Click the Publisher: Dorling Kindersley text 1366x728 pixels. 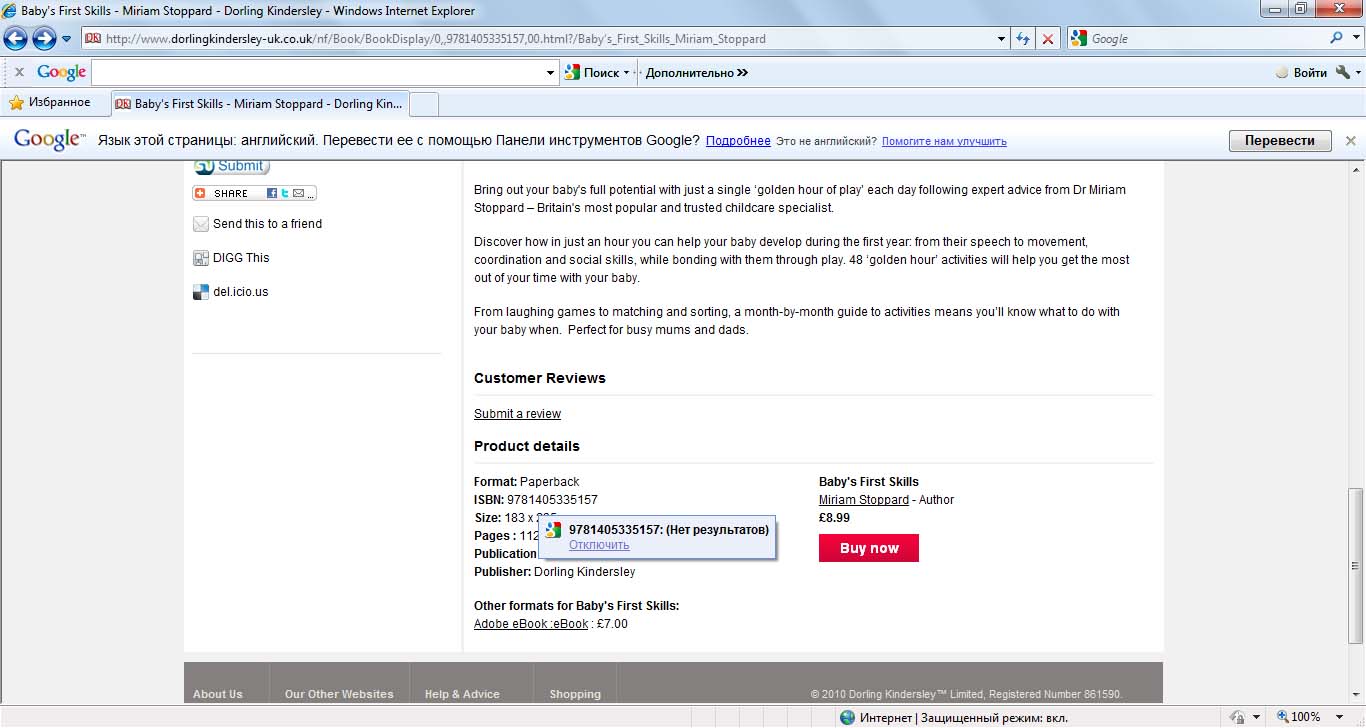pos(554,572)
